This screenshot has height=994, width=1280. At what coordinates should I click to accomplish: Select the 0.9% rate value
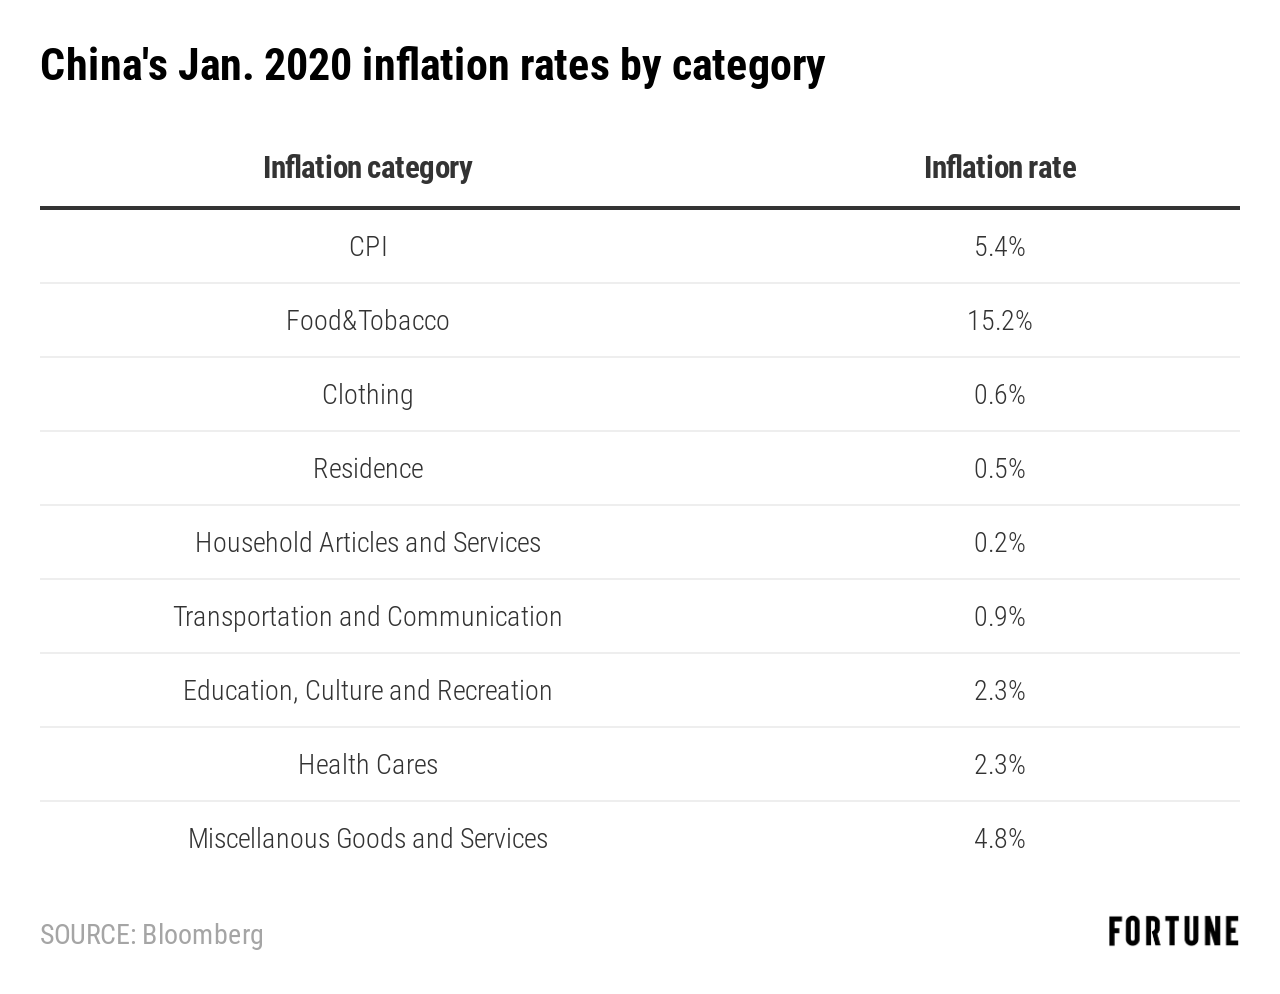coord(999,617)
